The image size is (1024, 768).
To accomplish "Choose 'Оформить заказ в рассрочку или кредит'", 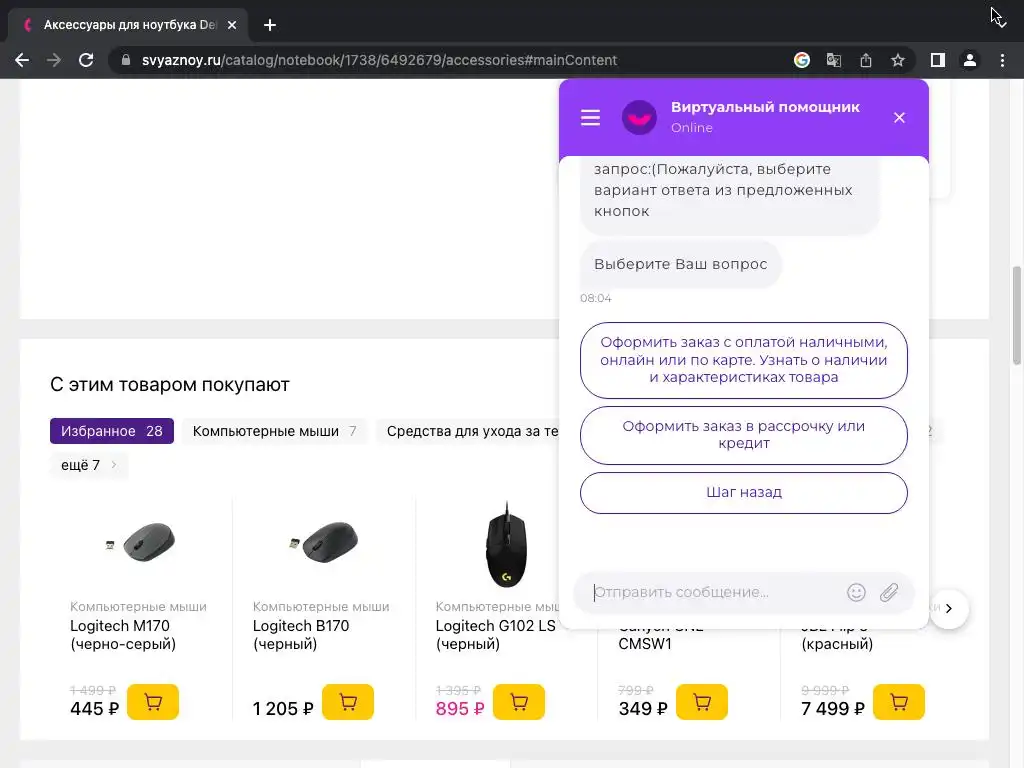I will pyautogui.click(x=743, y=435).
